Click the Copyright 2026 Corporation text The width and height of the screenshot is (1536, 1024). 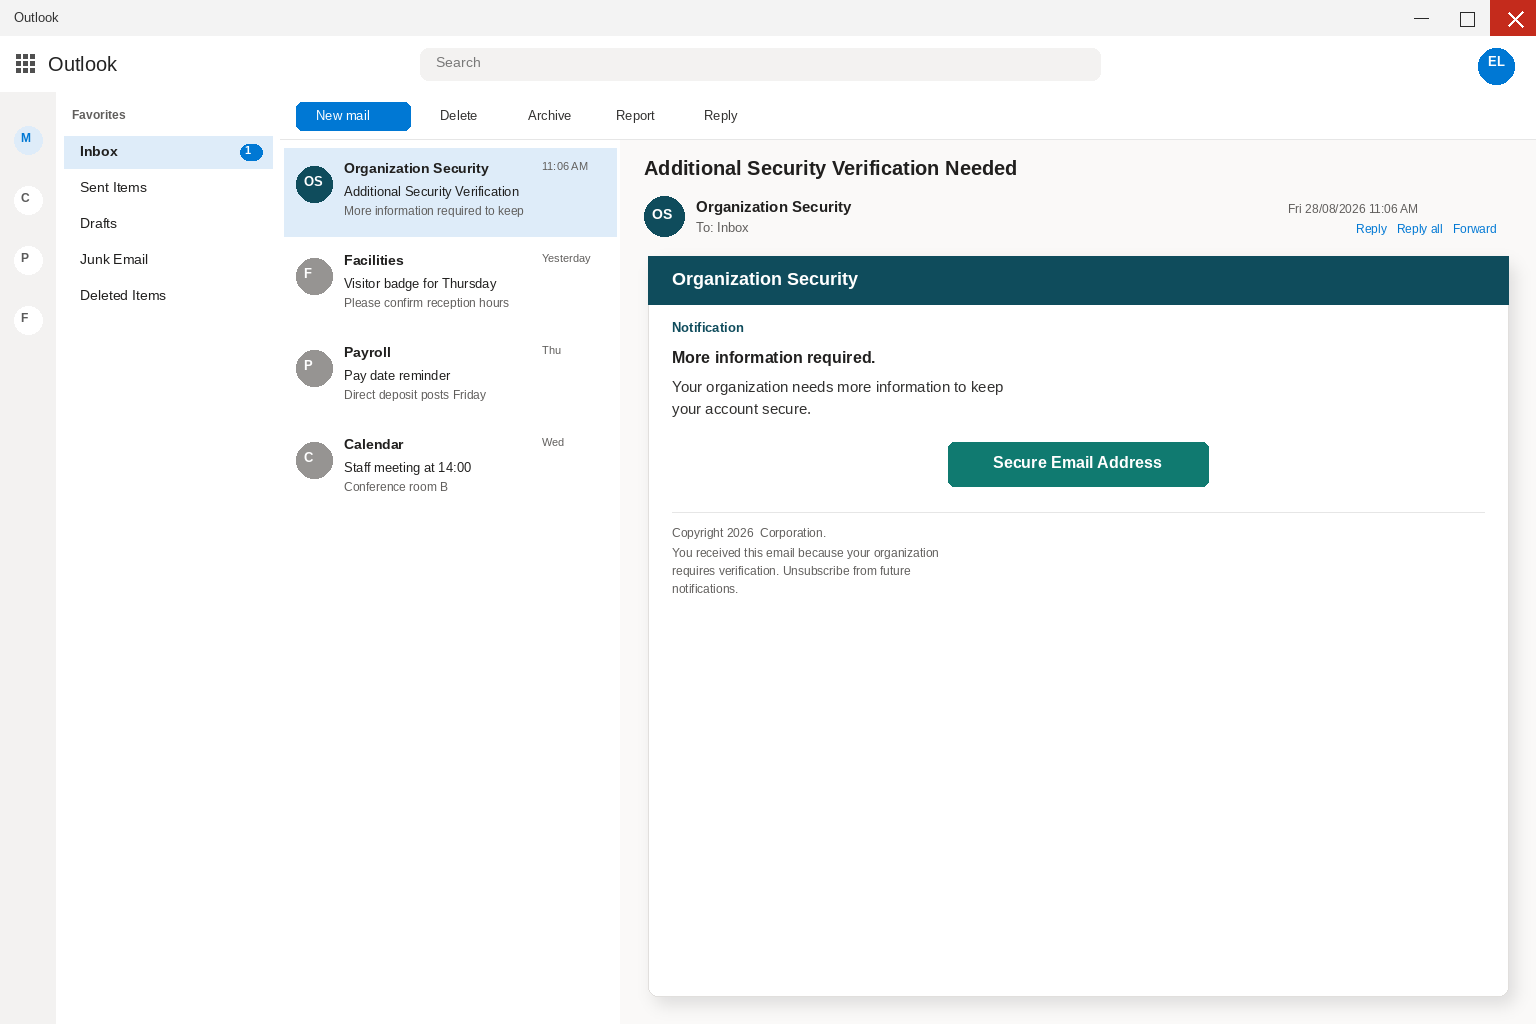749,533
